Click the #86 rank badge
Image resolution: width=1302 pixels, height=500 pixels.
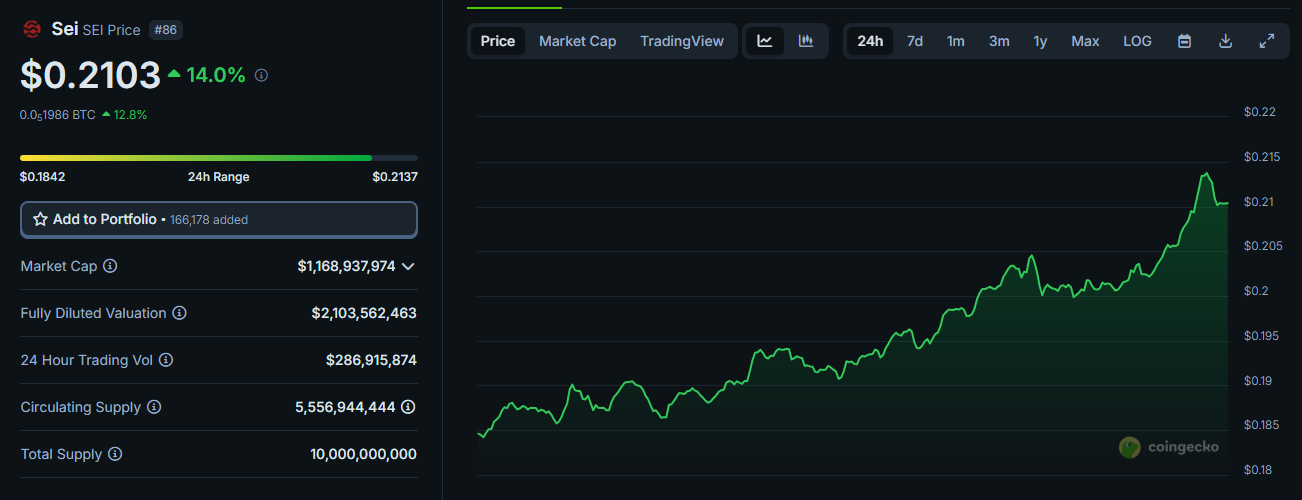[166, 30]
